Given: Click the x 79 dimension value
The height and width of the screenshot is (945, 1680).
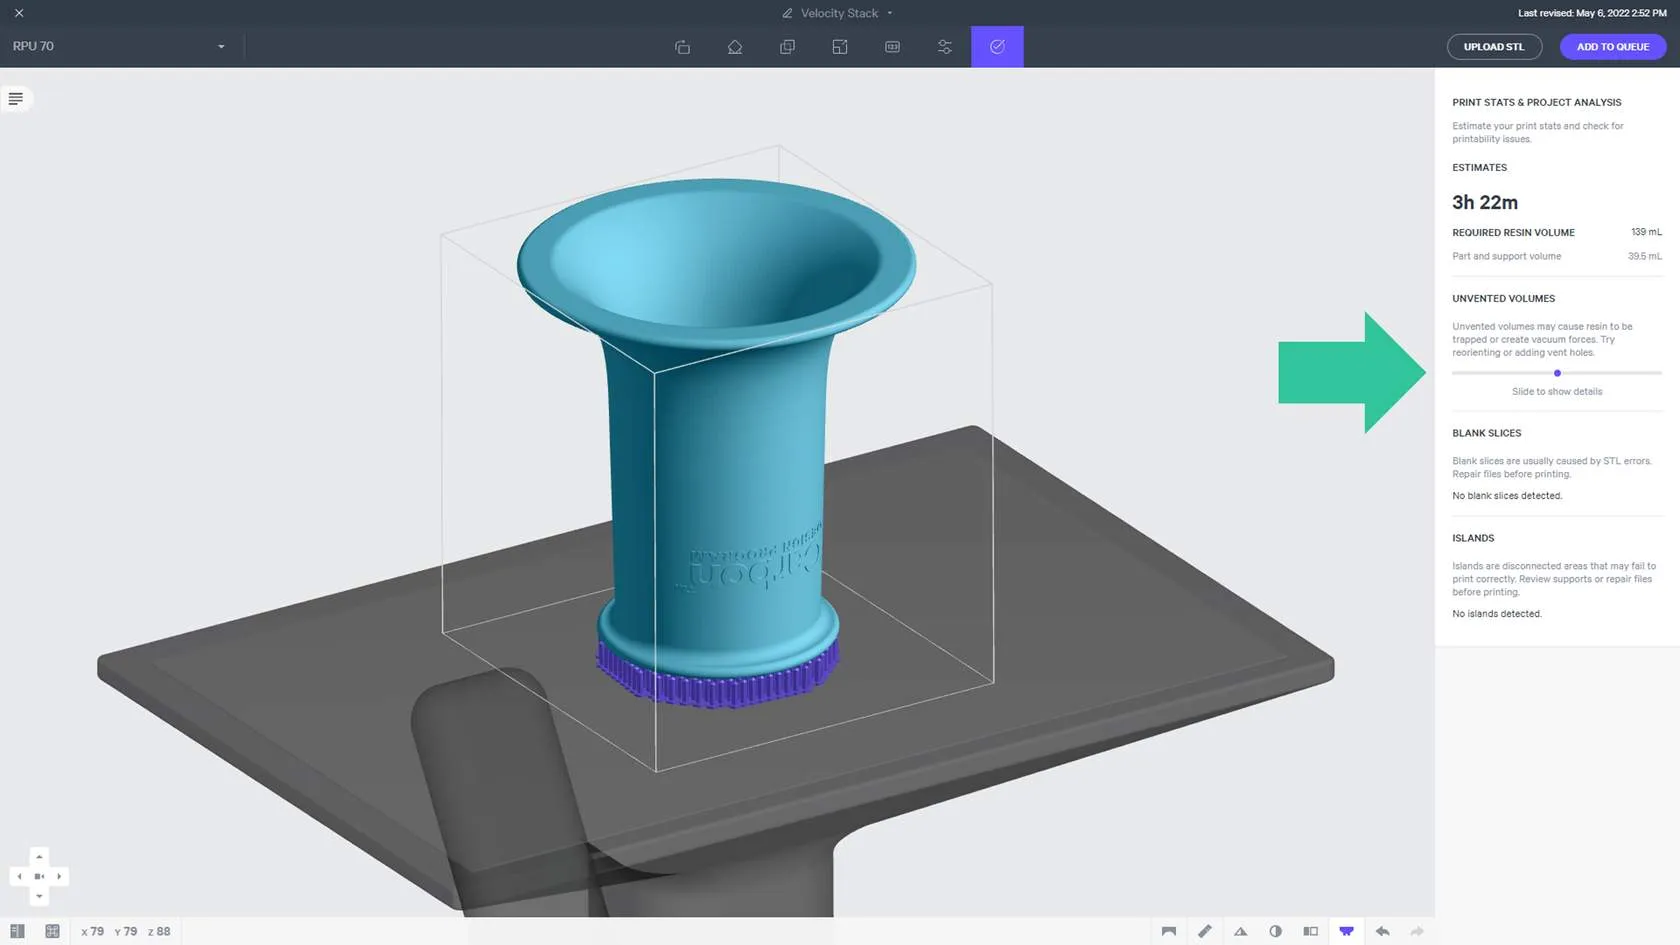Looking at the screenshot, I should (x=92, y=931).
